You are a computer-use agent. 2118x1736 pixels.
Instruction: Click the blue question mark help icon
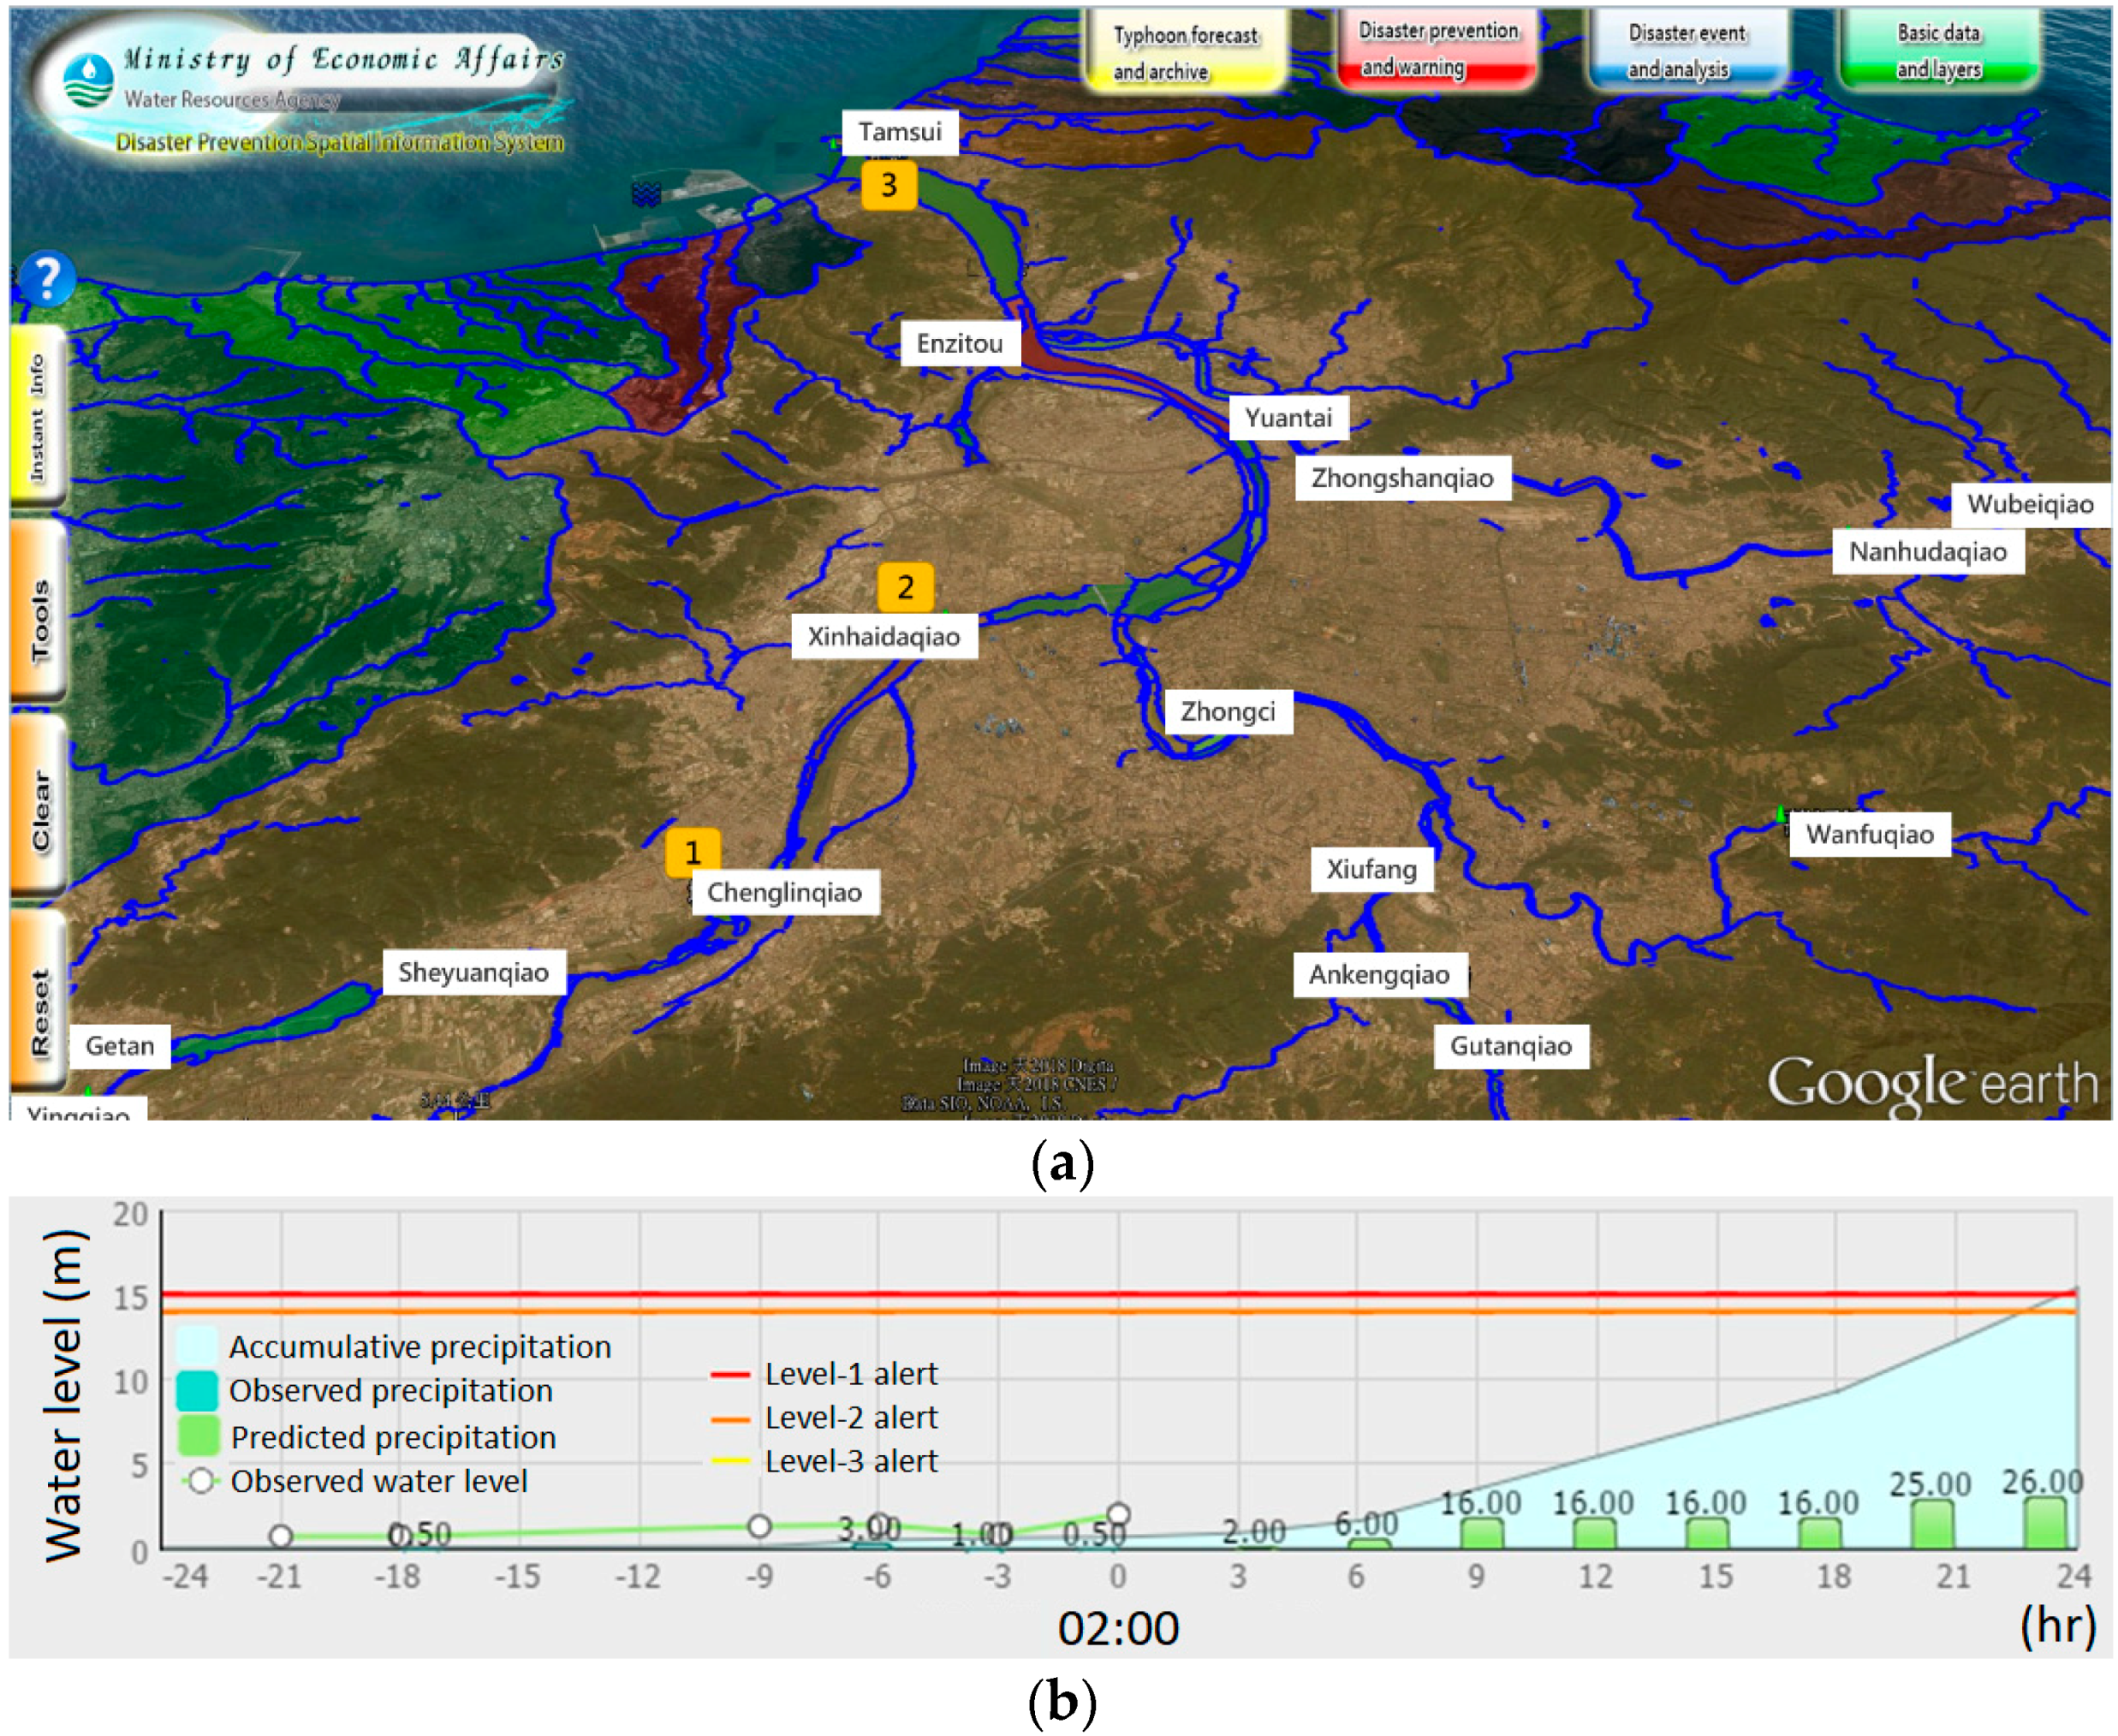46,278
